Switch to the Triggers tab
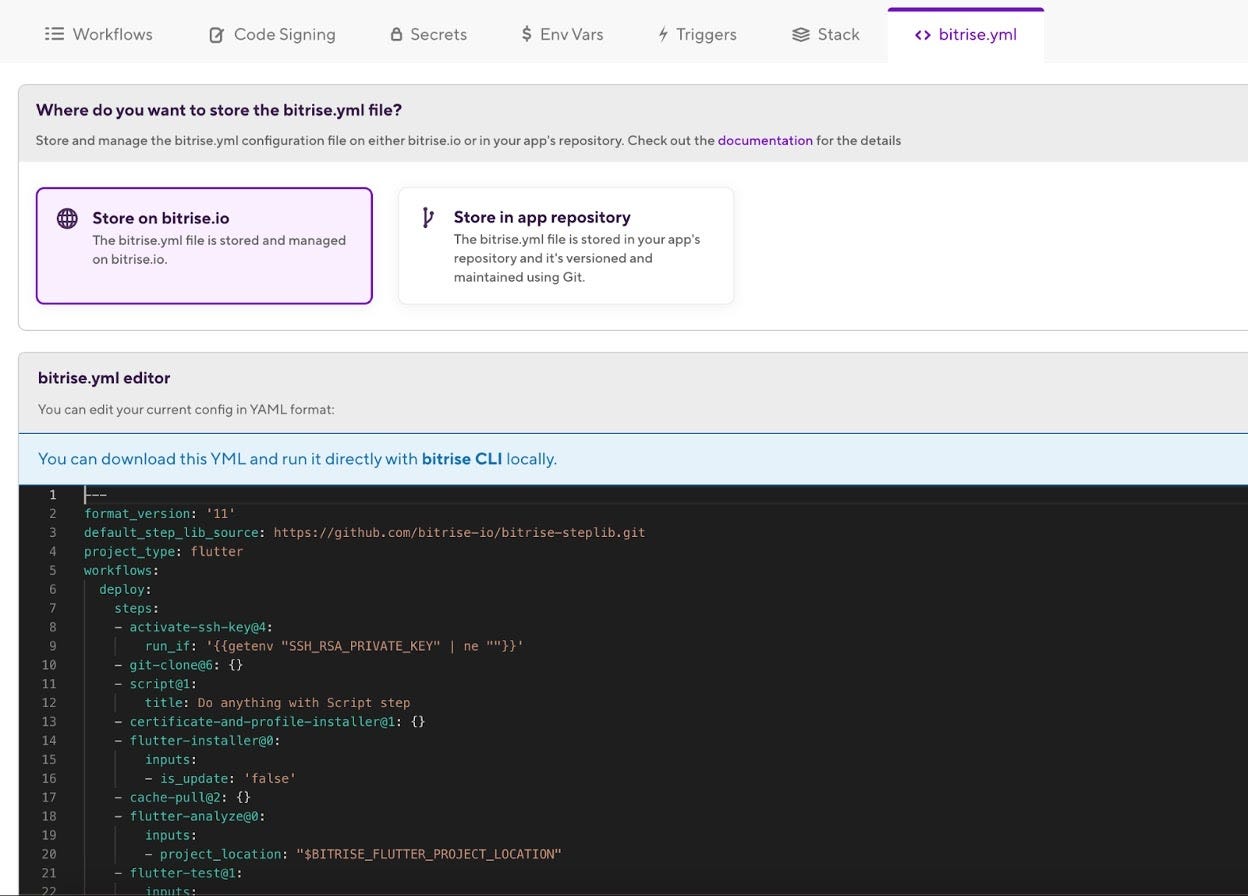Image resolution: width=1248 pixels, height=896 pixels. pos(697,34)
